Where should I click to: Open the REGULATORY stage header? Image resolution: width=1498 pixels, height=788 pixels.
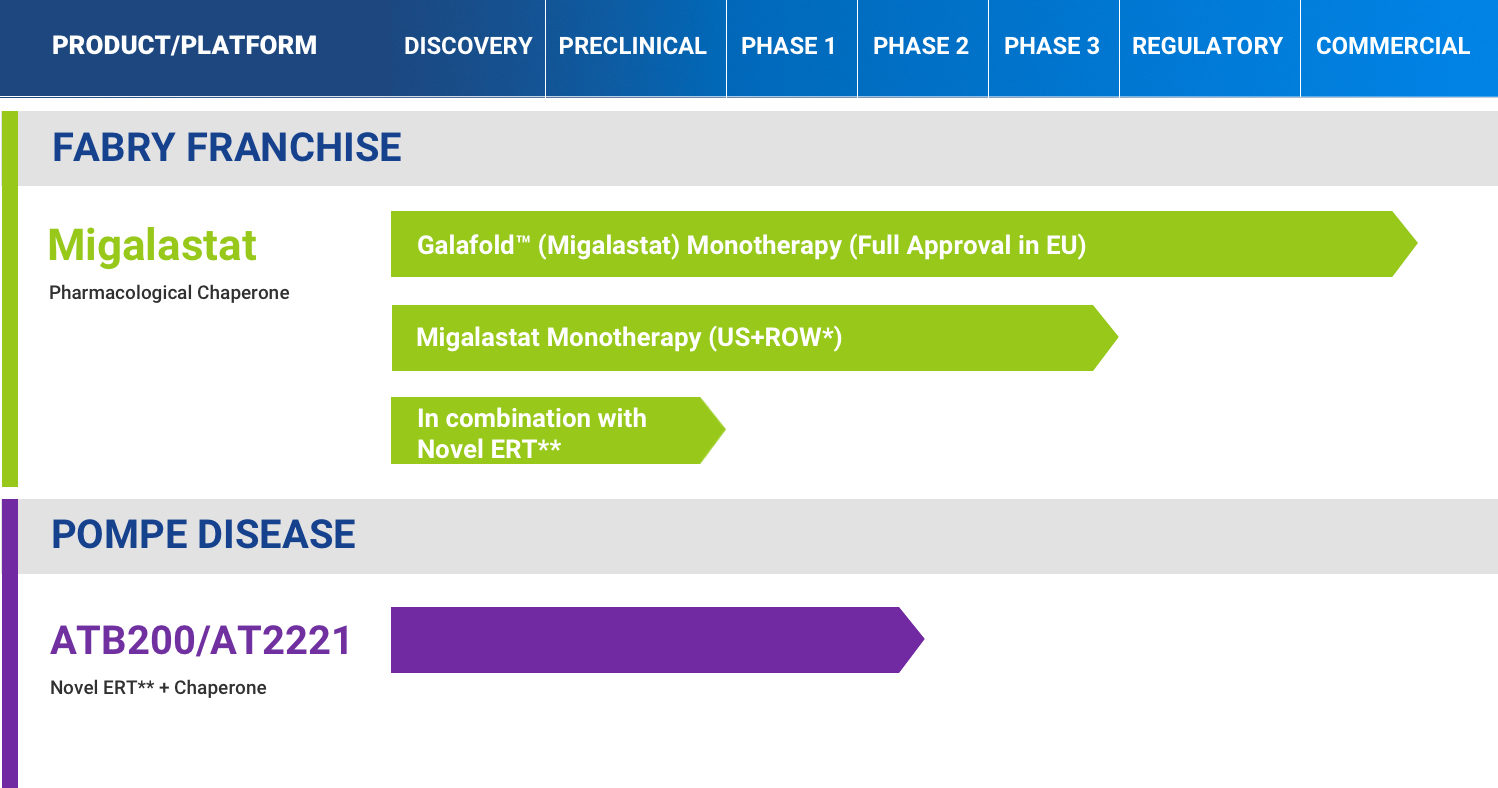pyautogui.click(x=1207, y=46)
